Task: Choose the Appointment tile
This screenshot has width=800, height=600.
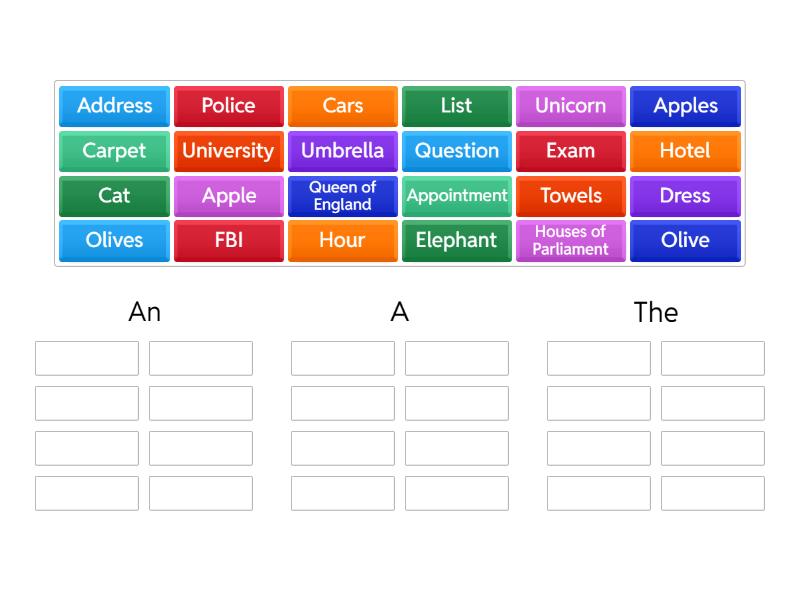Action: pyautogui.click(x=456, y=196)
